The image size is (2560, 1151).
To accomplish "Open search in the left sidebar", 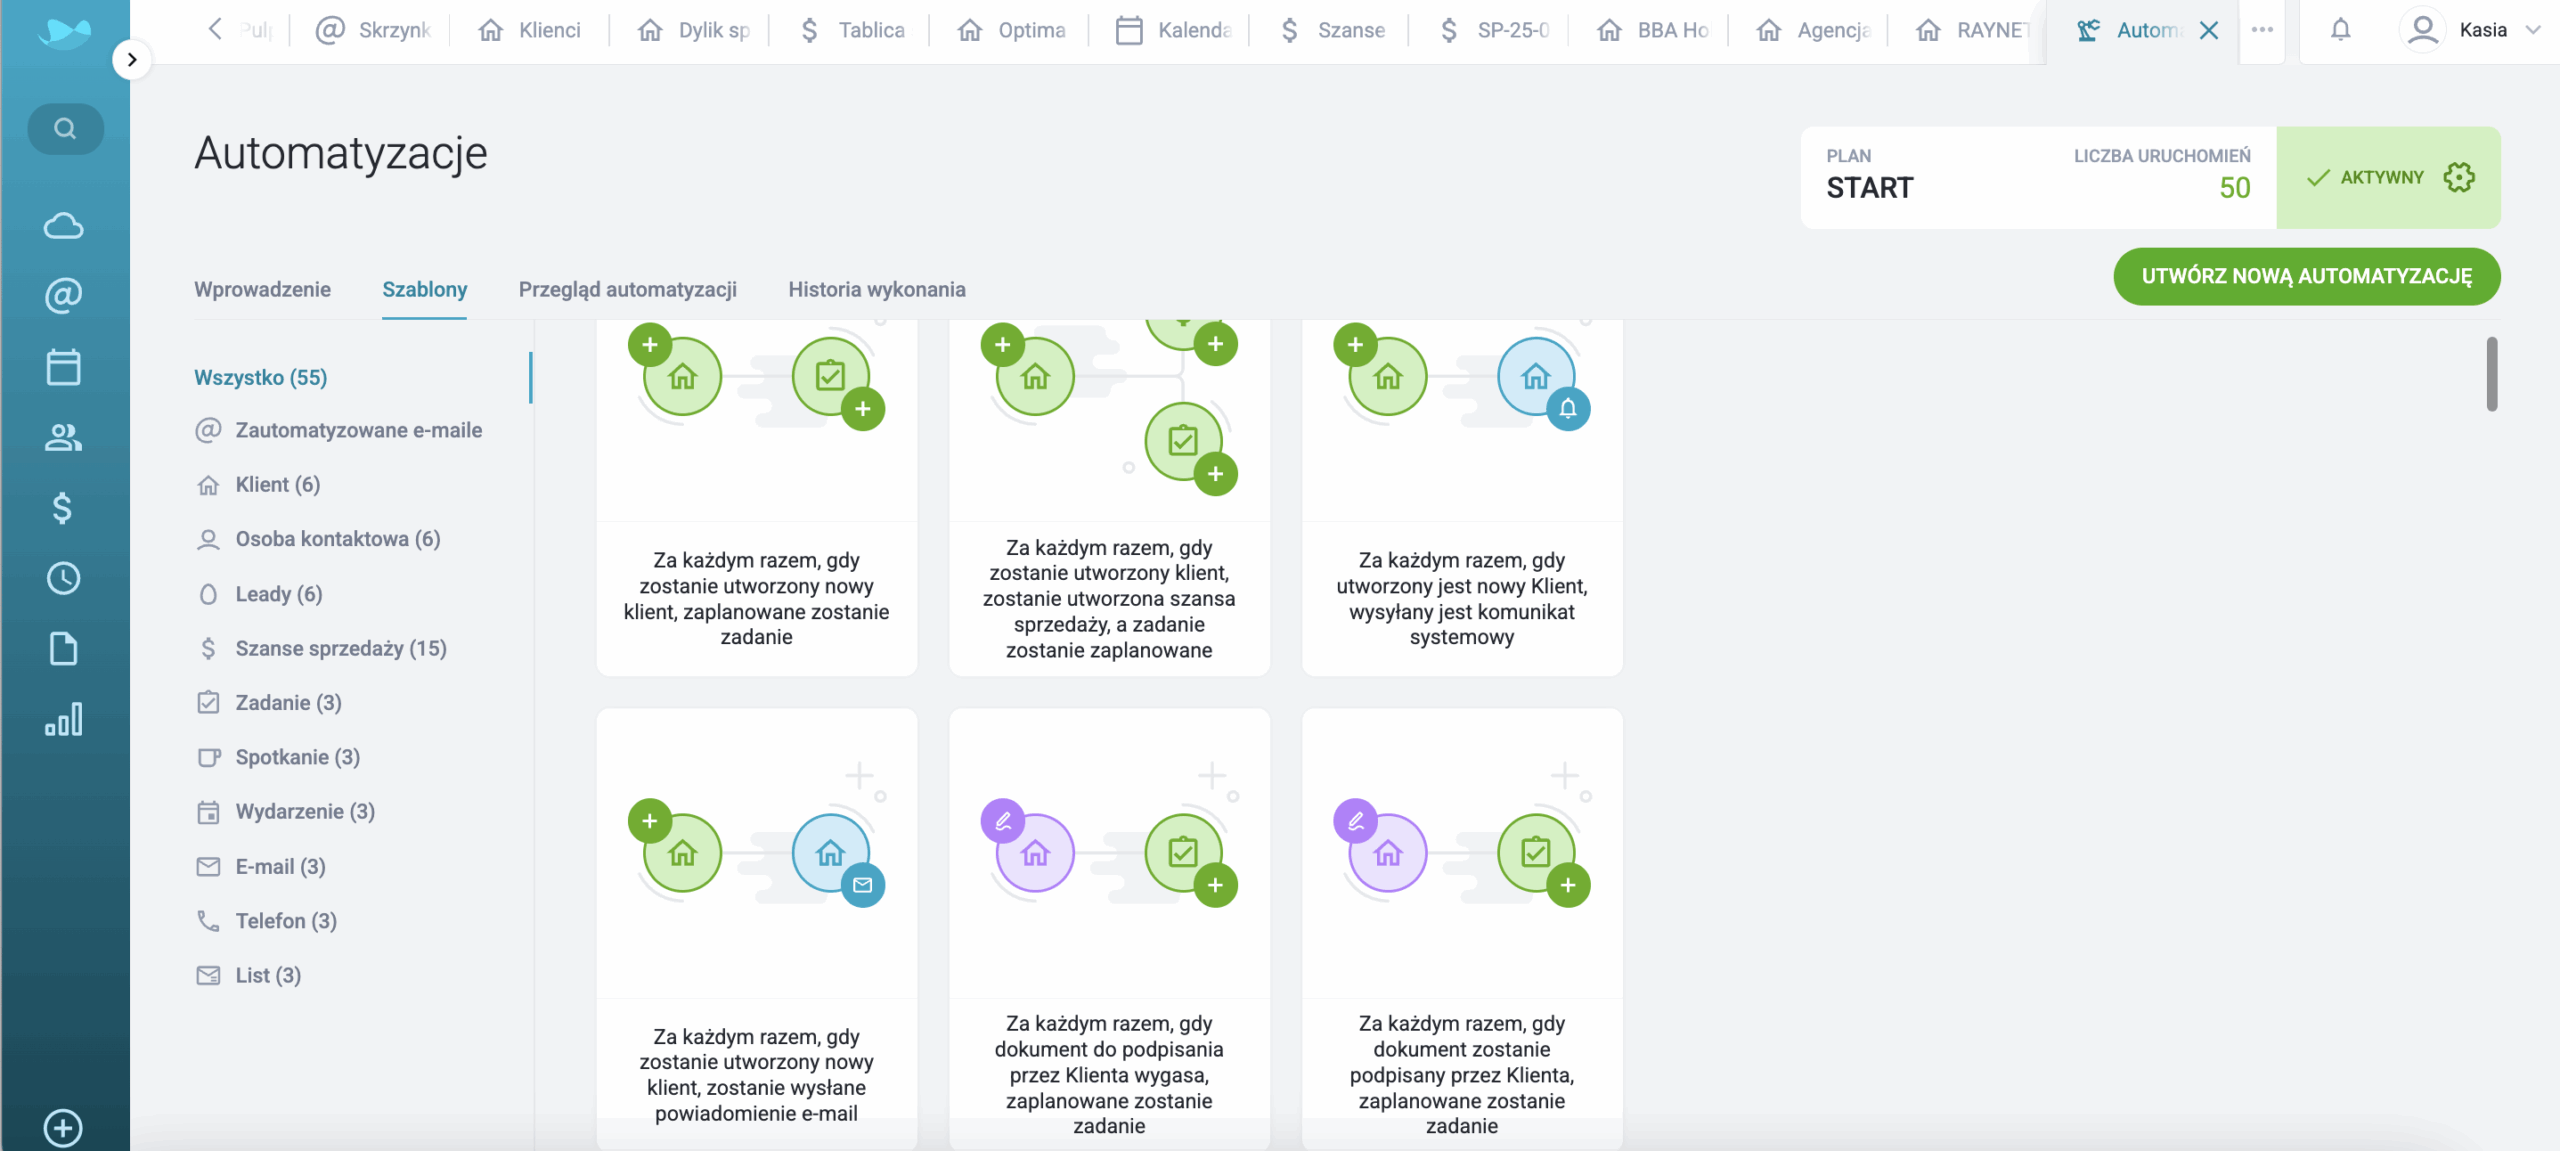I will tap(65, 129).
